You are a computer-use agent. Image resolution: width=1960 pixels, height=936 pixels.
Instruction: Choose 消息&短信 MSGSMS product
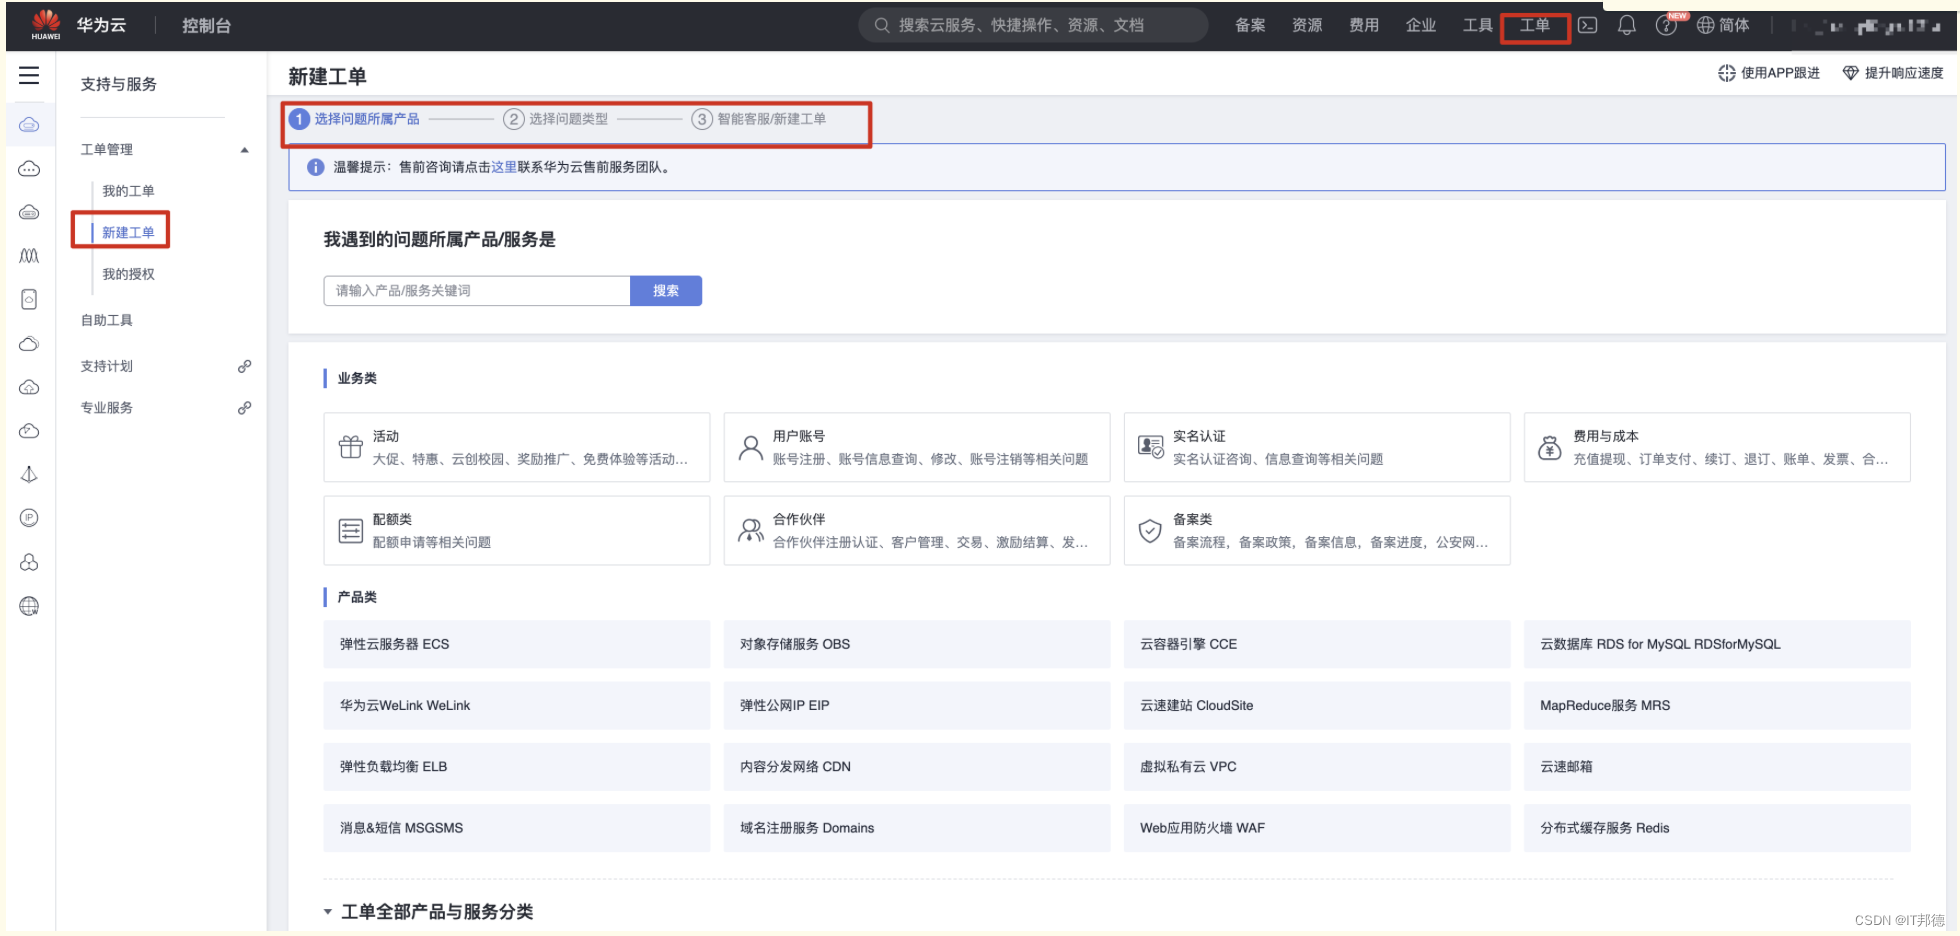pos(517,828)
